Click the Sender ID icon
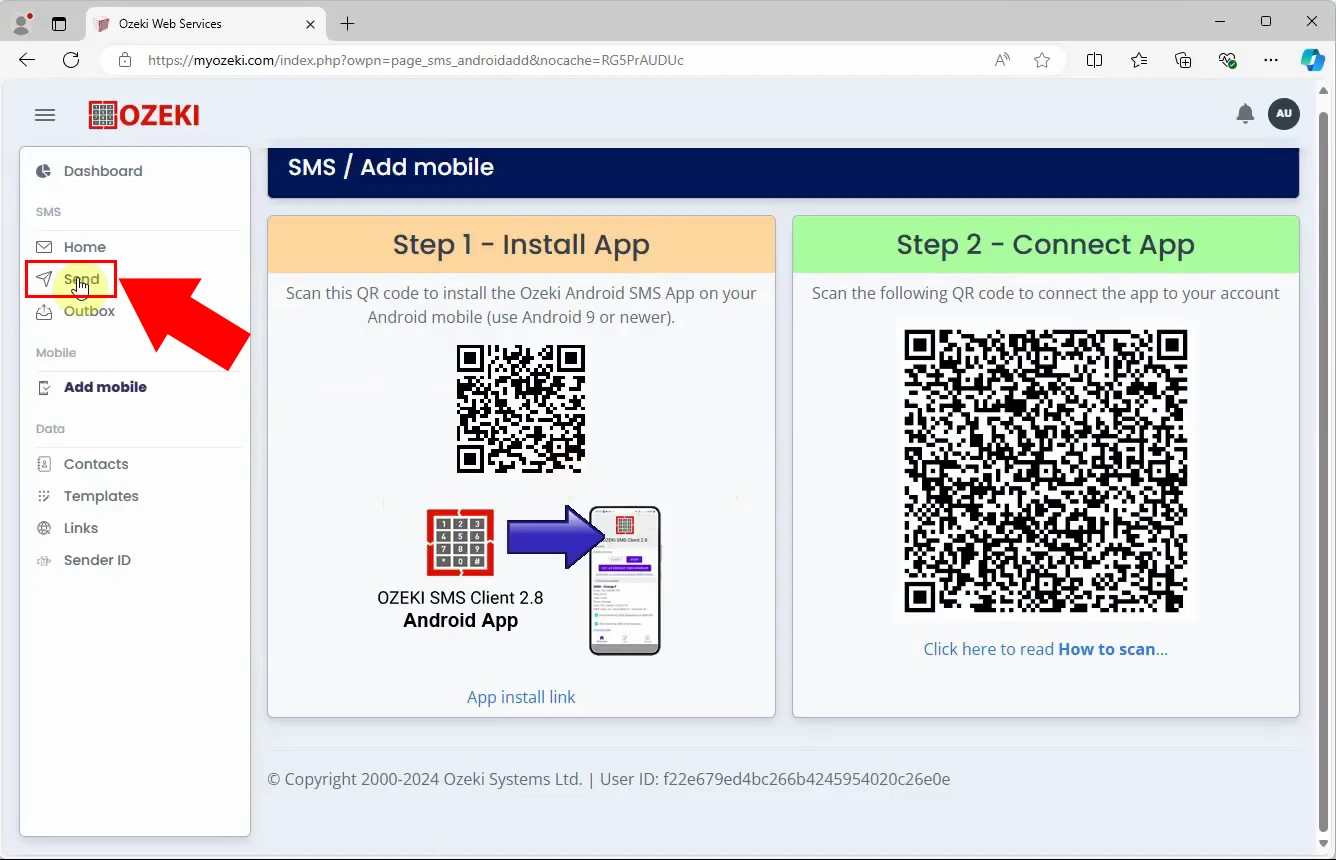 pos(44,561)
